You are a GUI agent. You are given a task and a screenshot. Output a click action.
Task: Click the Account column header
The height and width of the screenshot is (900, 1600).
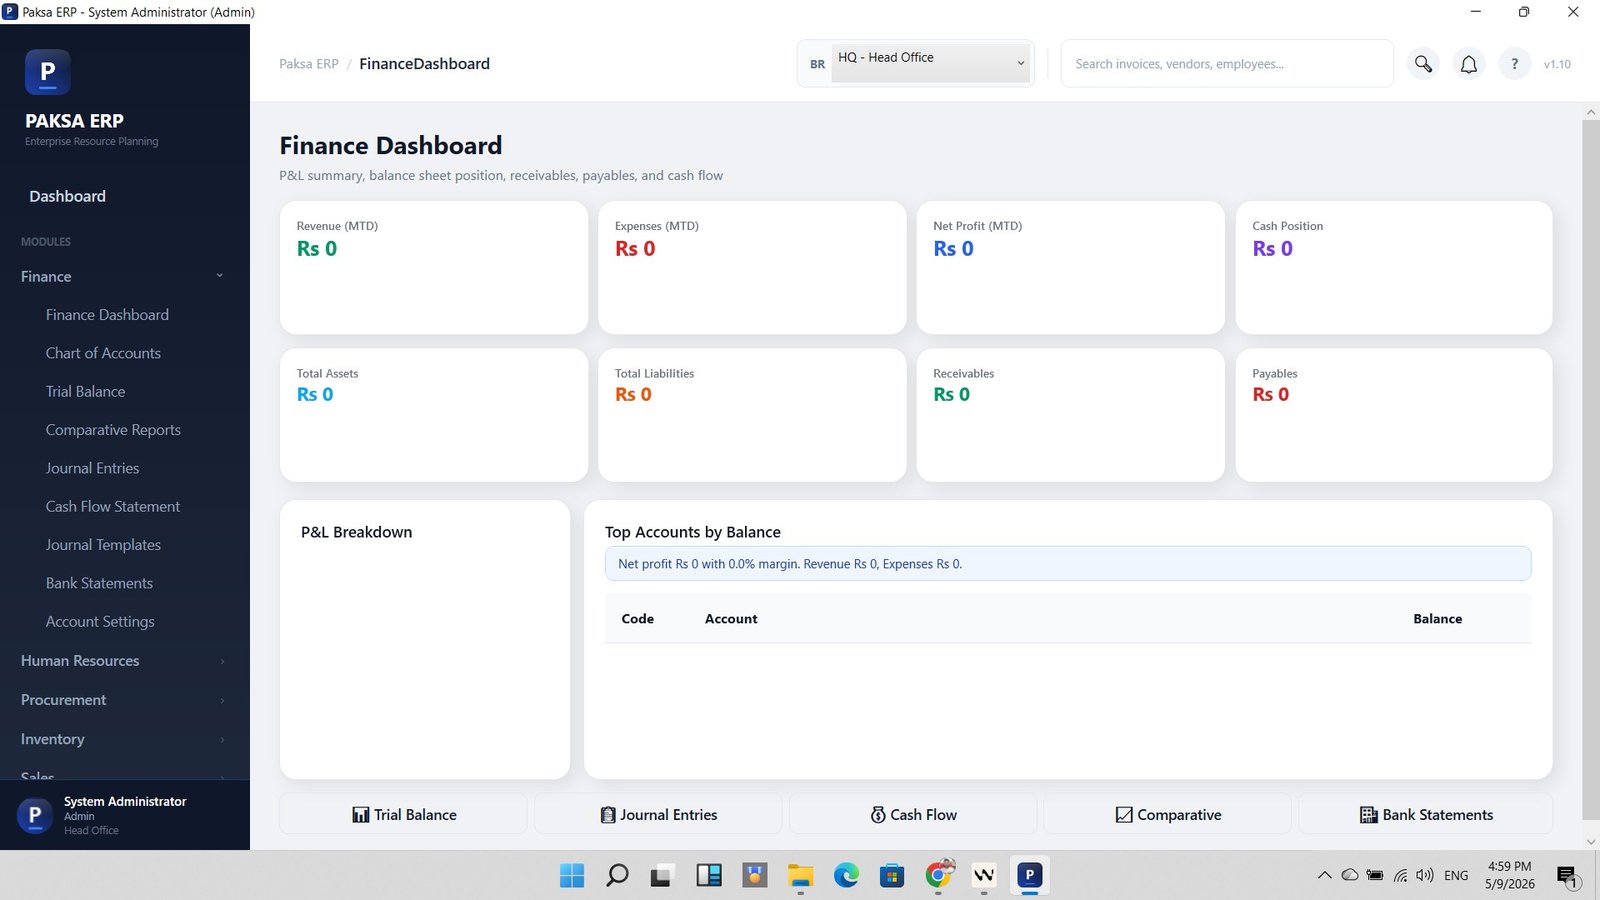coord(731,619)
